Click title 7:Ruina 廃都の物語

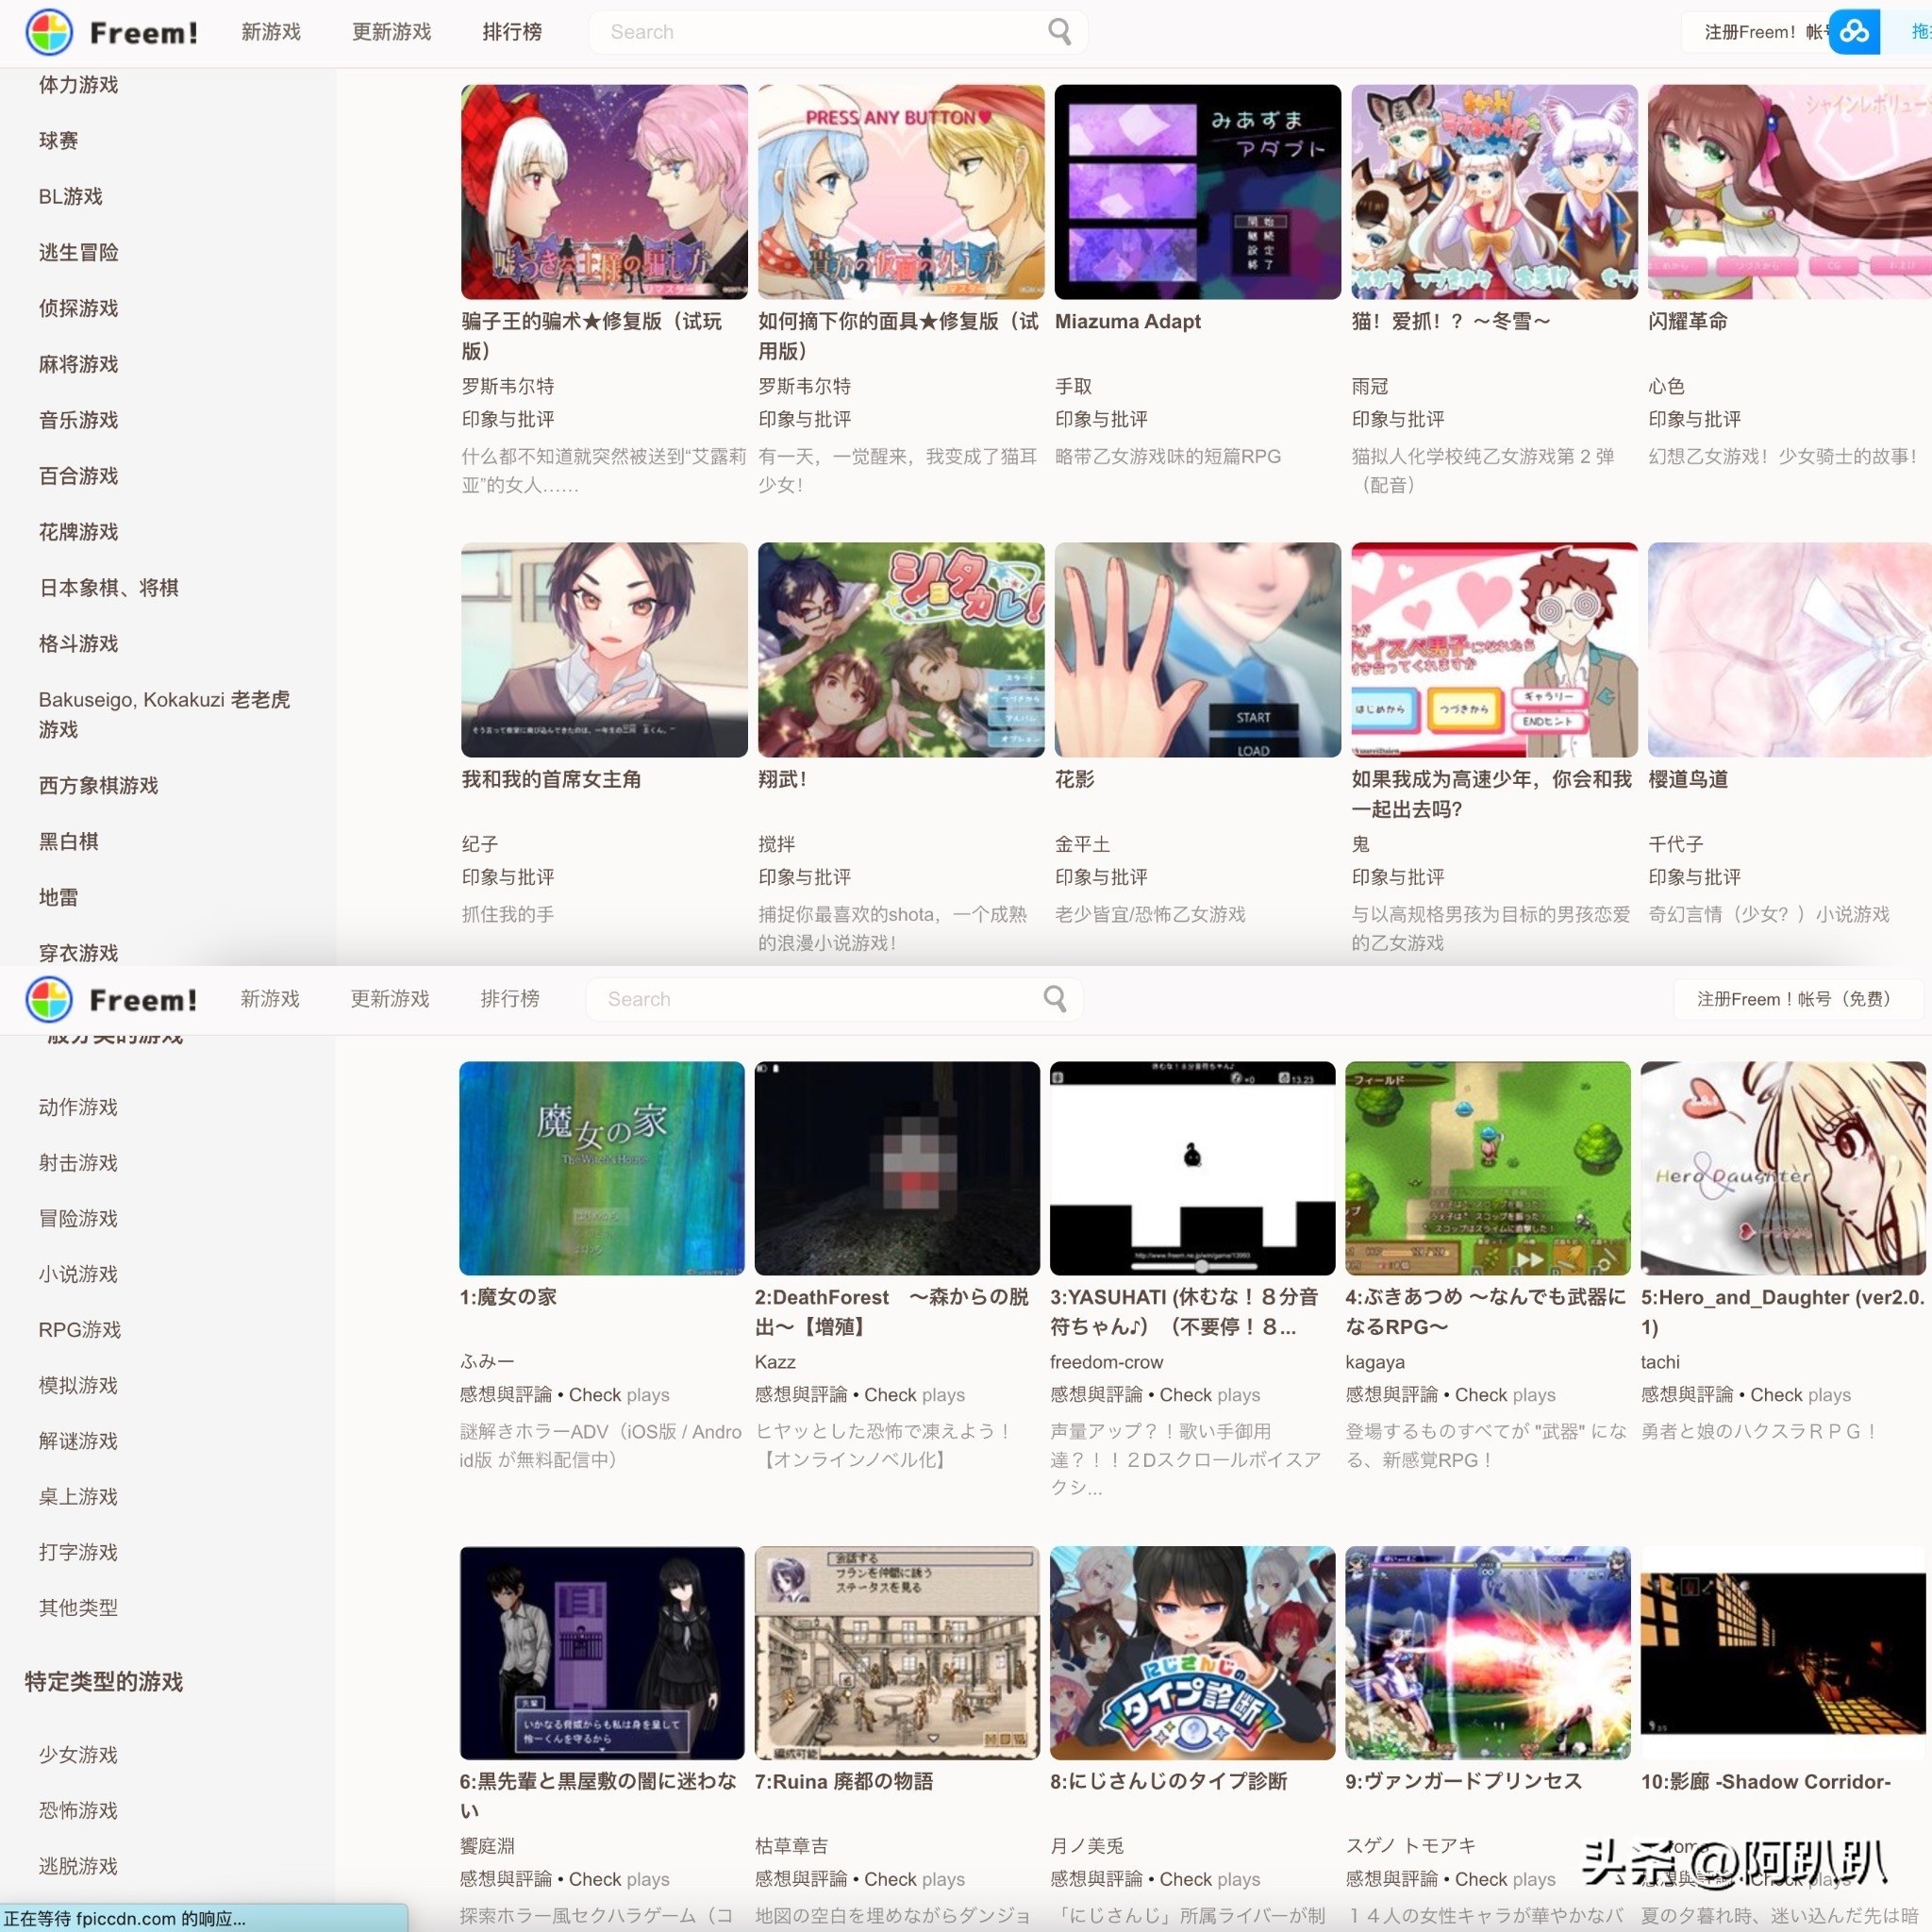tap(844, 1781)
